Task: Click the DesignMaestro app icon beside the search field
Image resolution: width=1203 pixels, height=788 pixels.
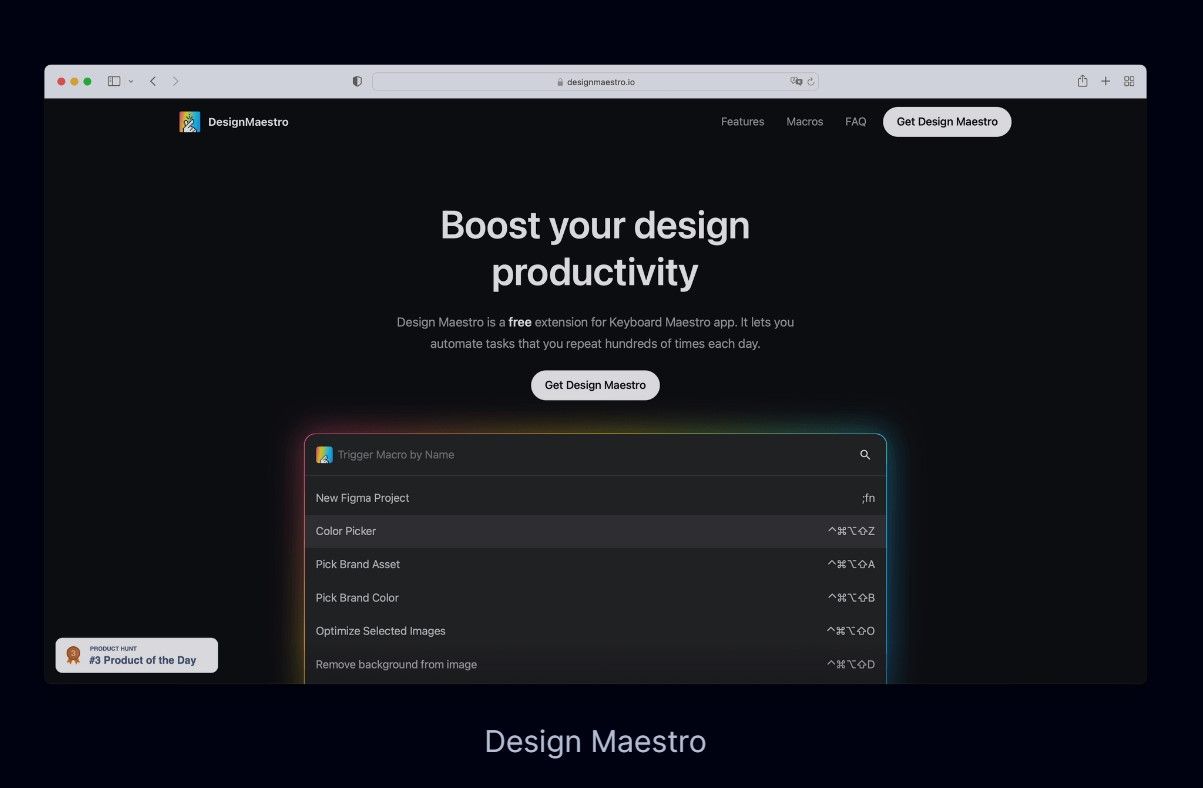Action: coord(323,454)
